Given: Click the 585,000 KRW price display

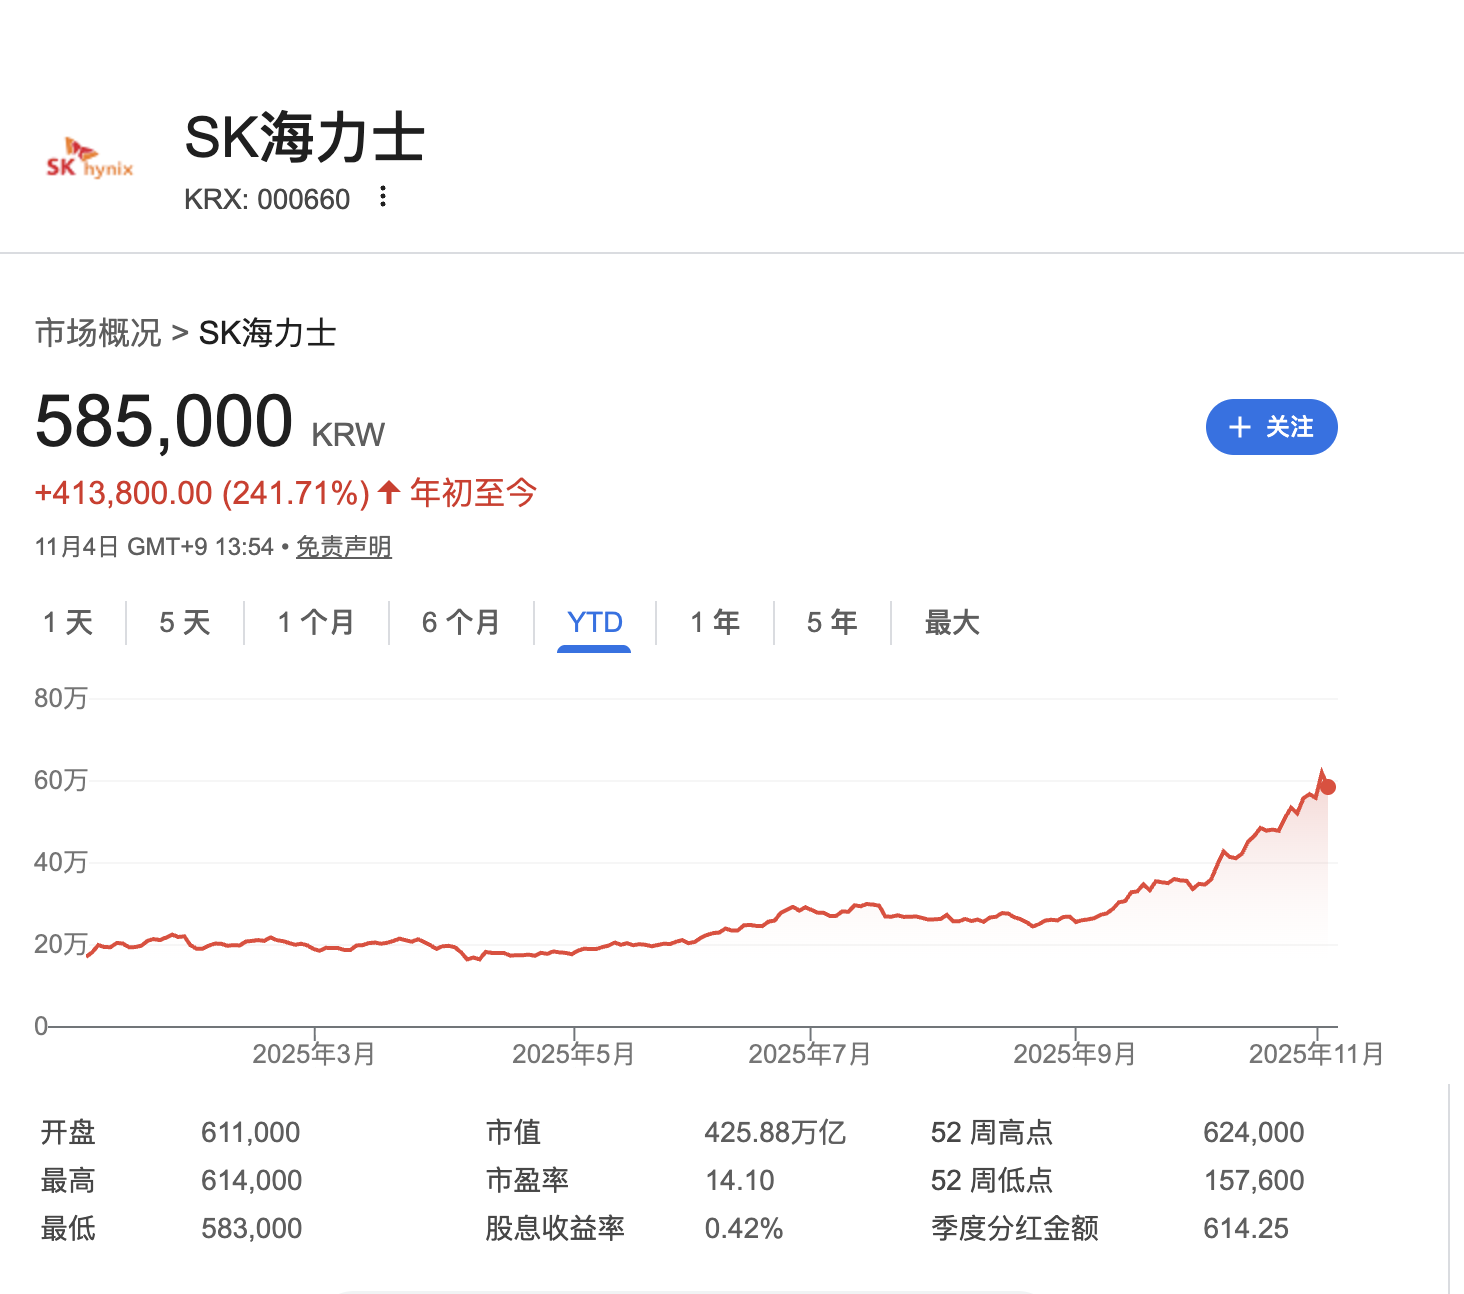Looking at the screenshot, I should click(165, 421).
